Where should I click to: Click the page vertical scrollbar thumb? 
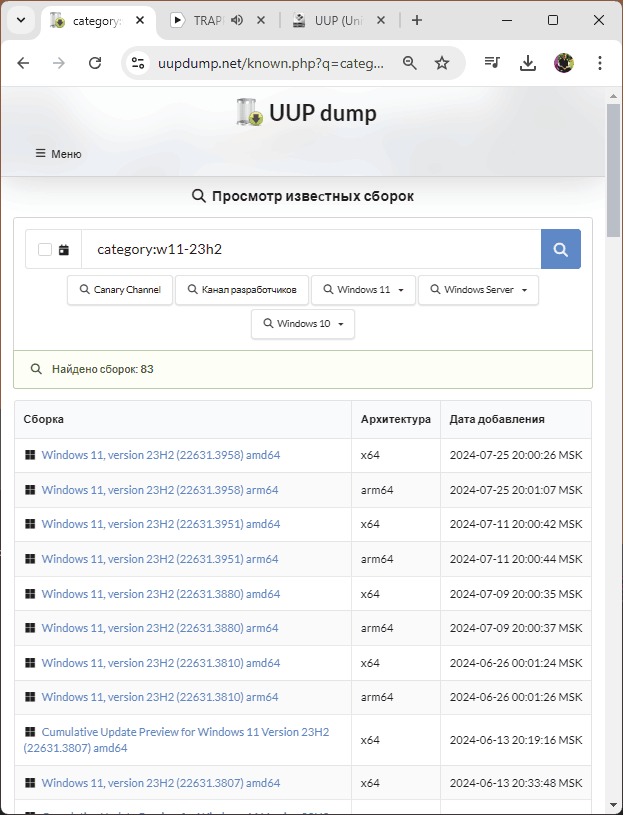[x=613, y=170]
